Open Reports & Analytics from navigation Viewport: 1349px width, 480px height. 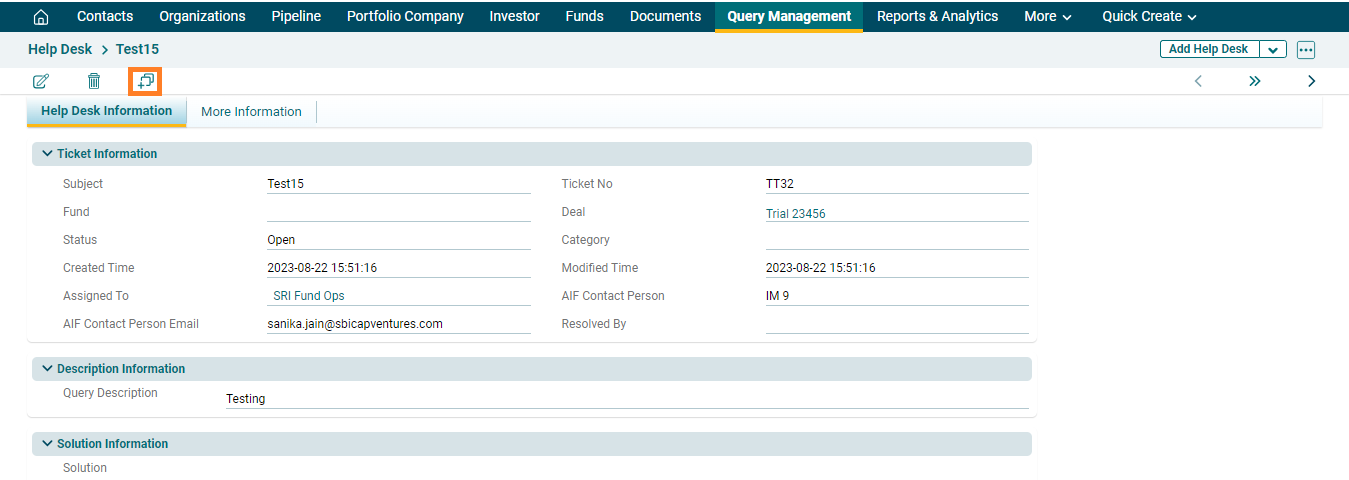(937, 16)
